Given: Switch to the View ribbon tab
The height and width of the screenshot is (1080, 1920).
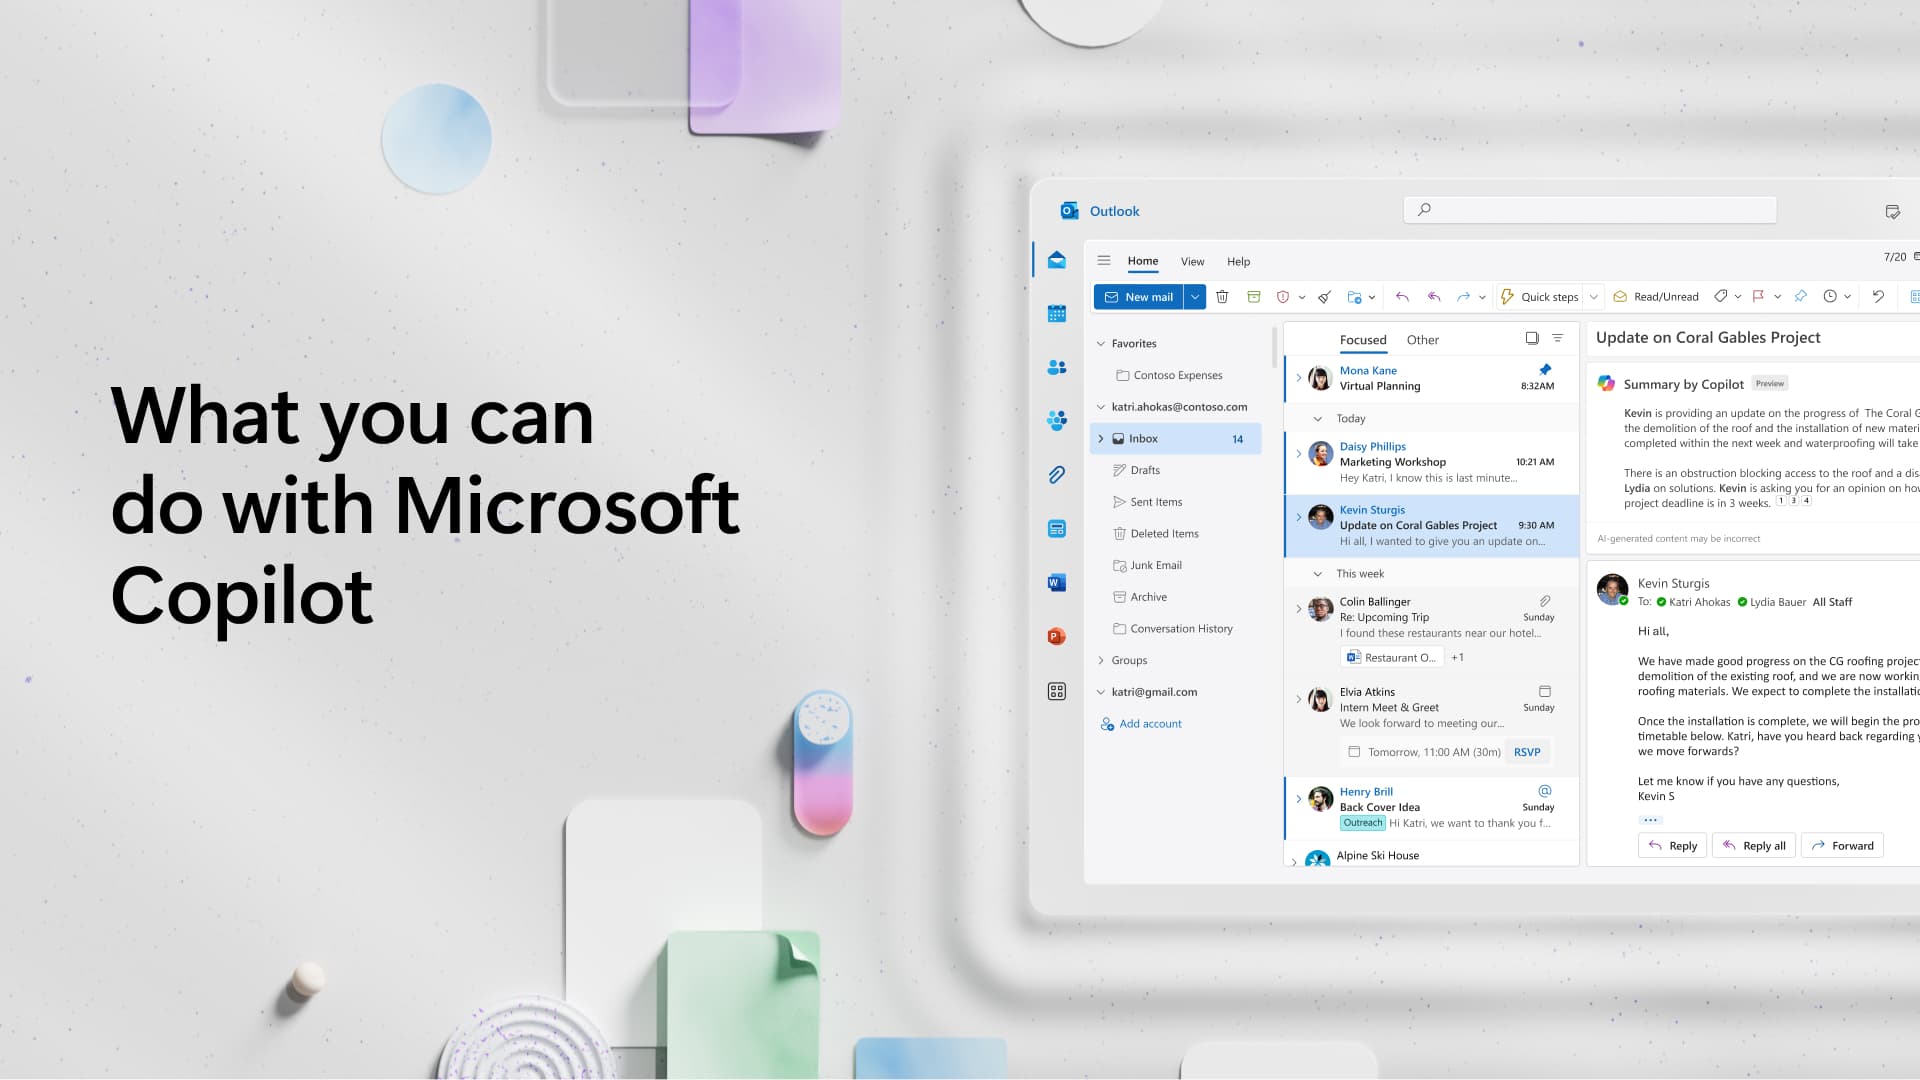Looking at the screenshot, I should (x=1191, y=261).
